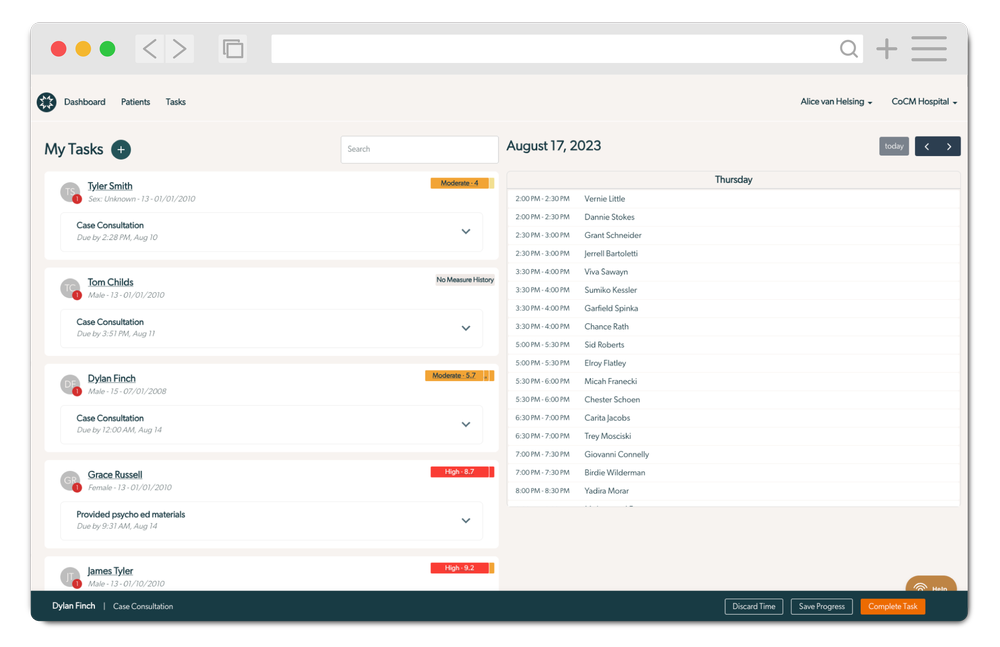Open the Dashboard page

(85, 102)
